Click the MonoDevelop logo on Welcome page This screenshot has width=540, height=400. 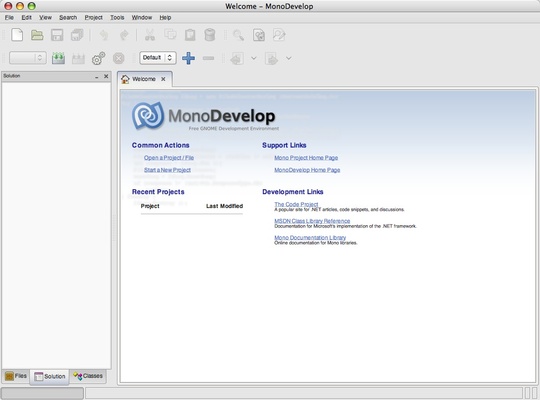pos(205,116)
